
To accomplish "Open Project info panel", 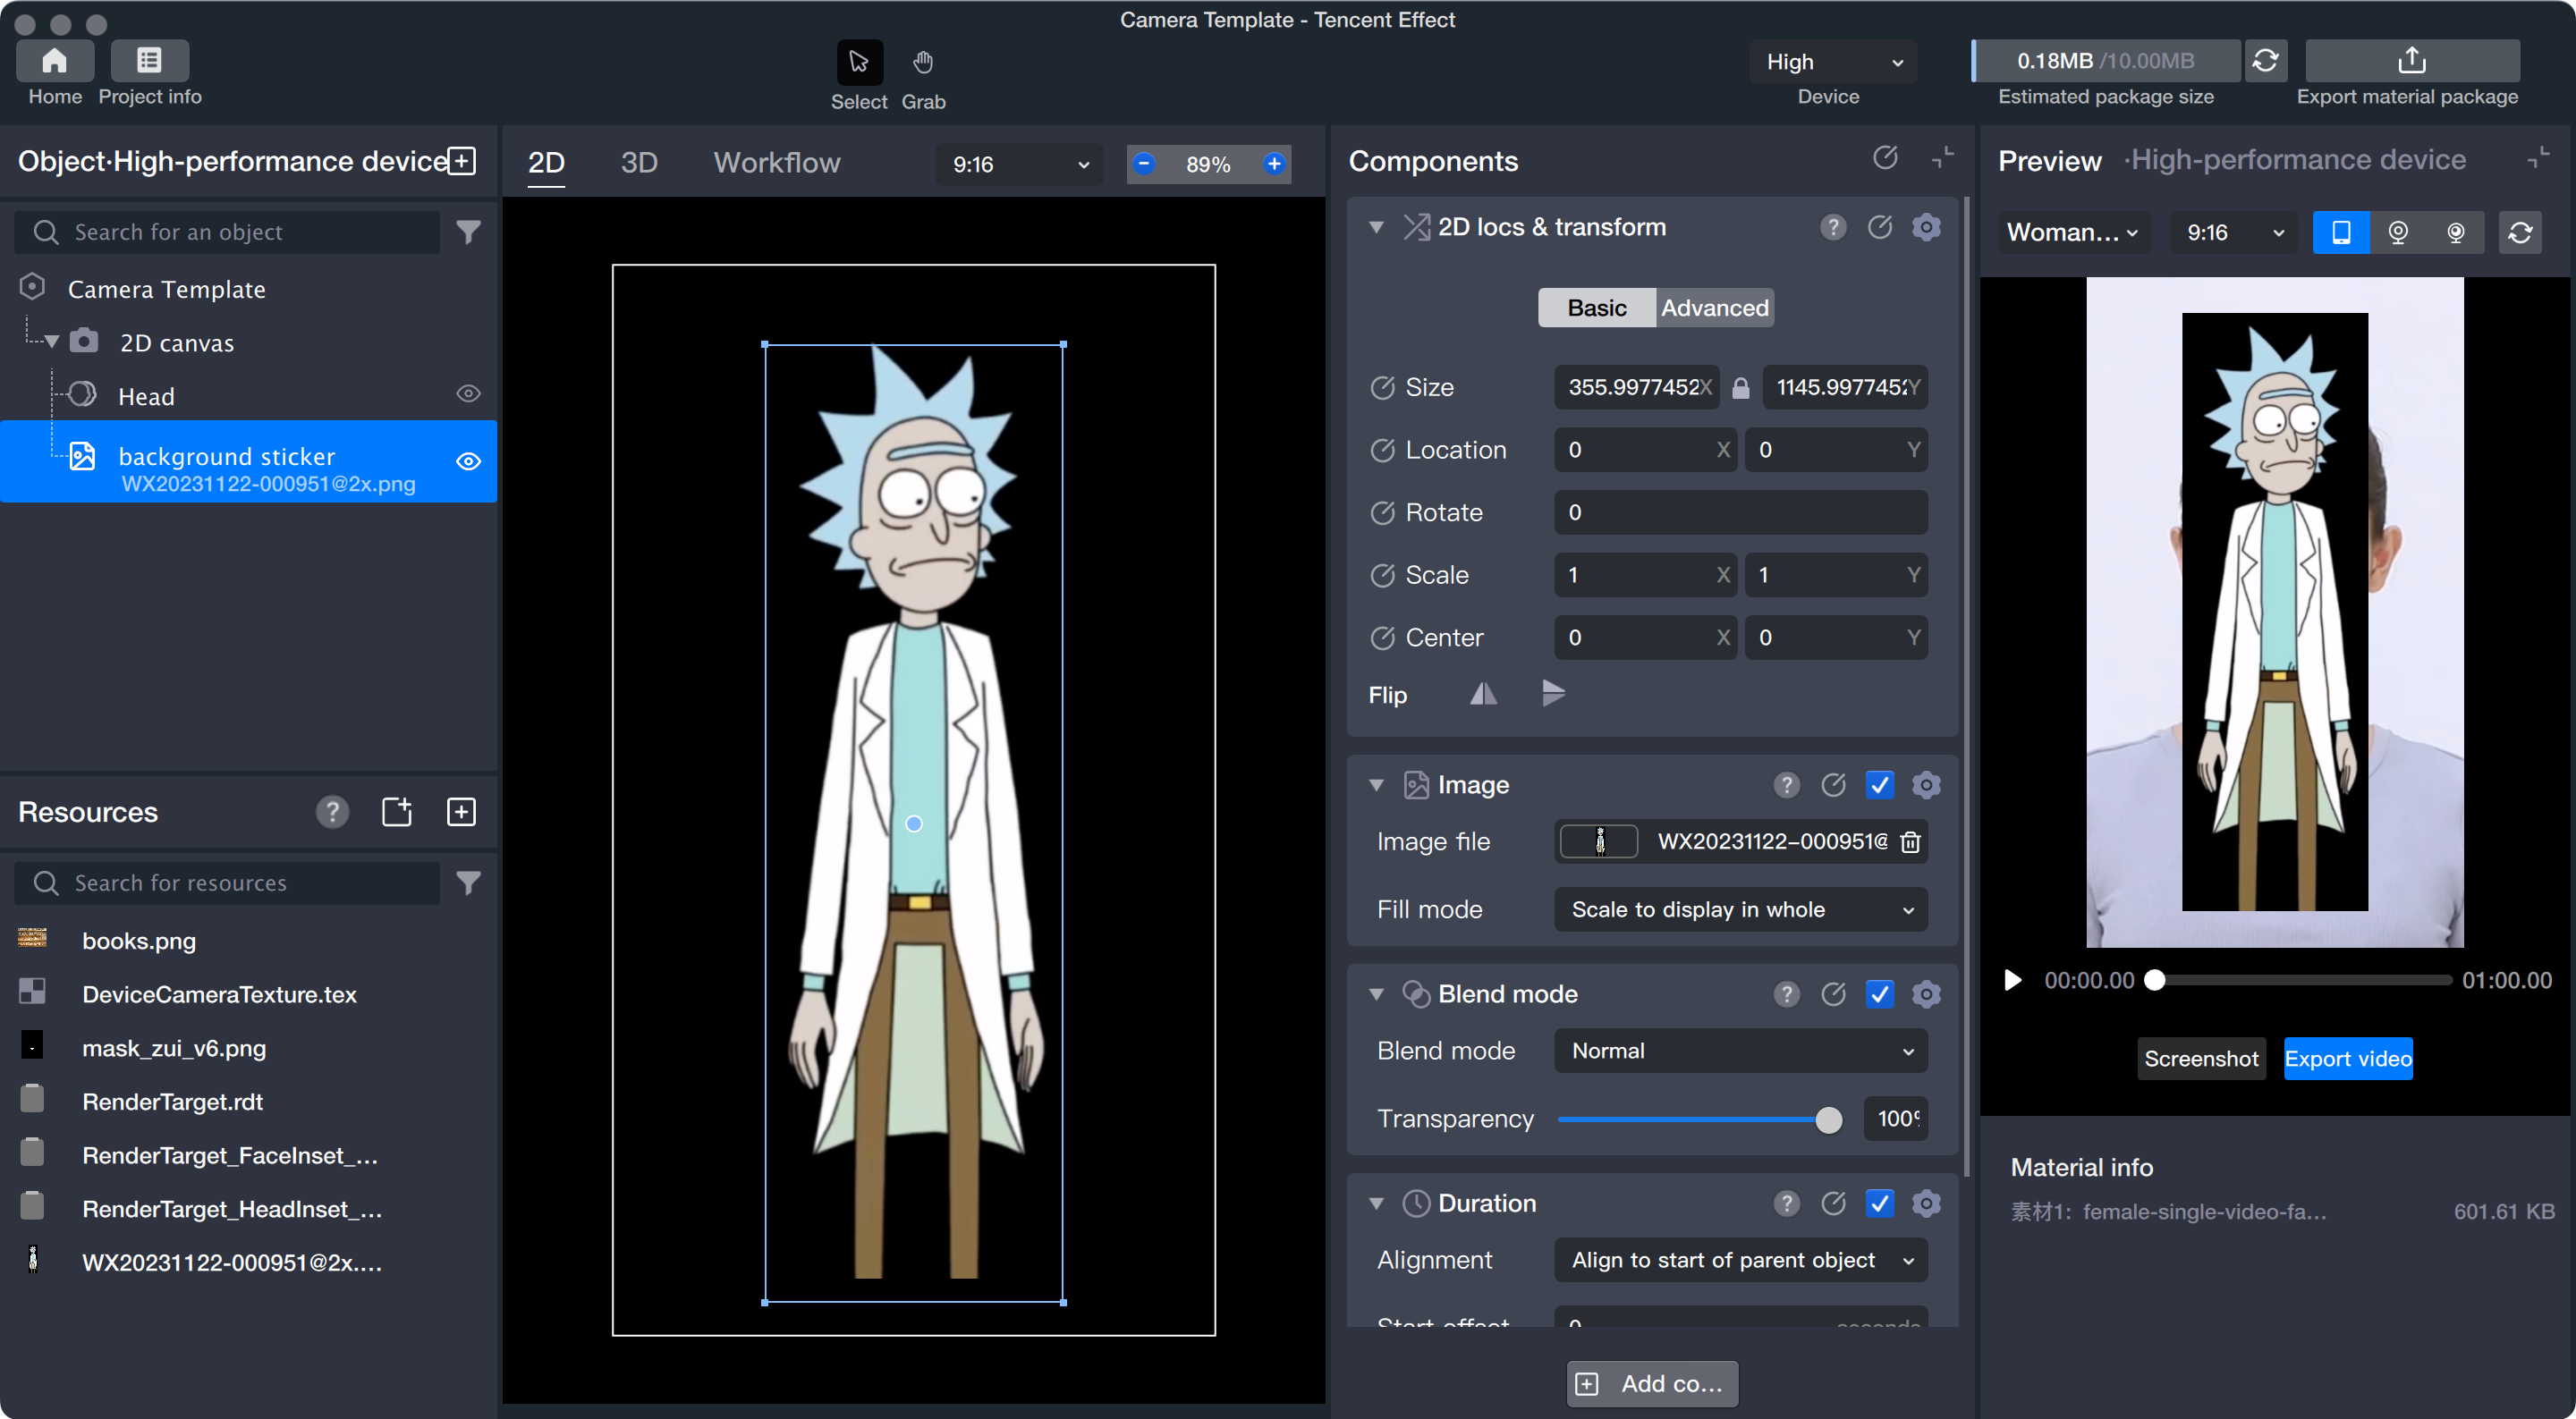I will pyautogui.click(x=149, y=61).
